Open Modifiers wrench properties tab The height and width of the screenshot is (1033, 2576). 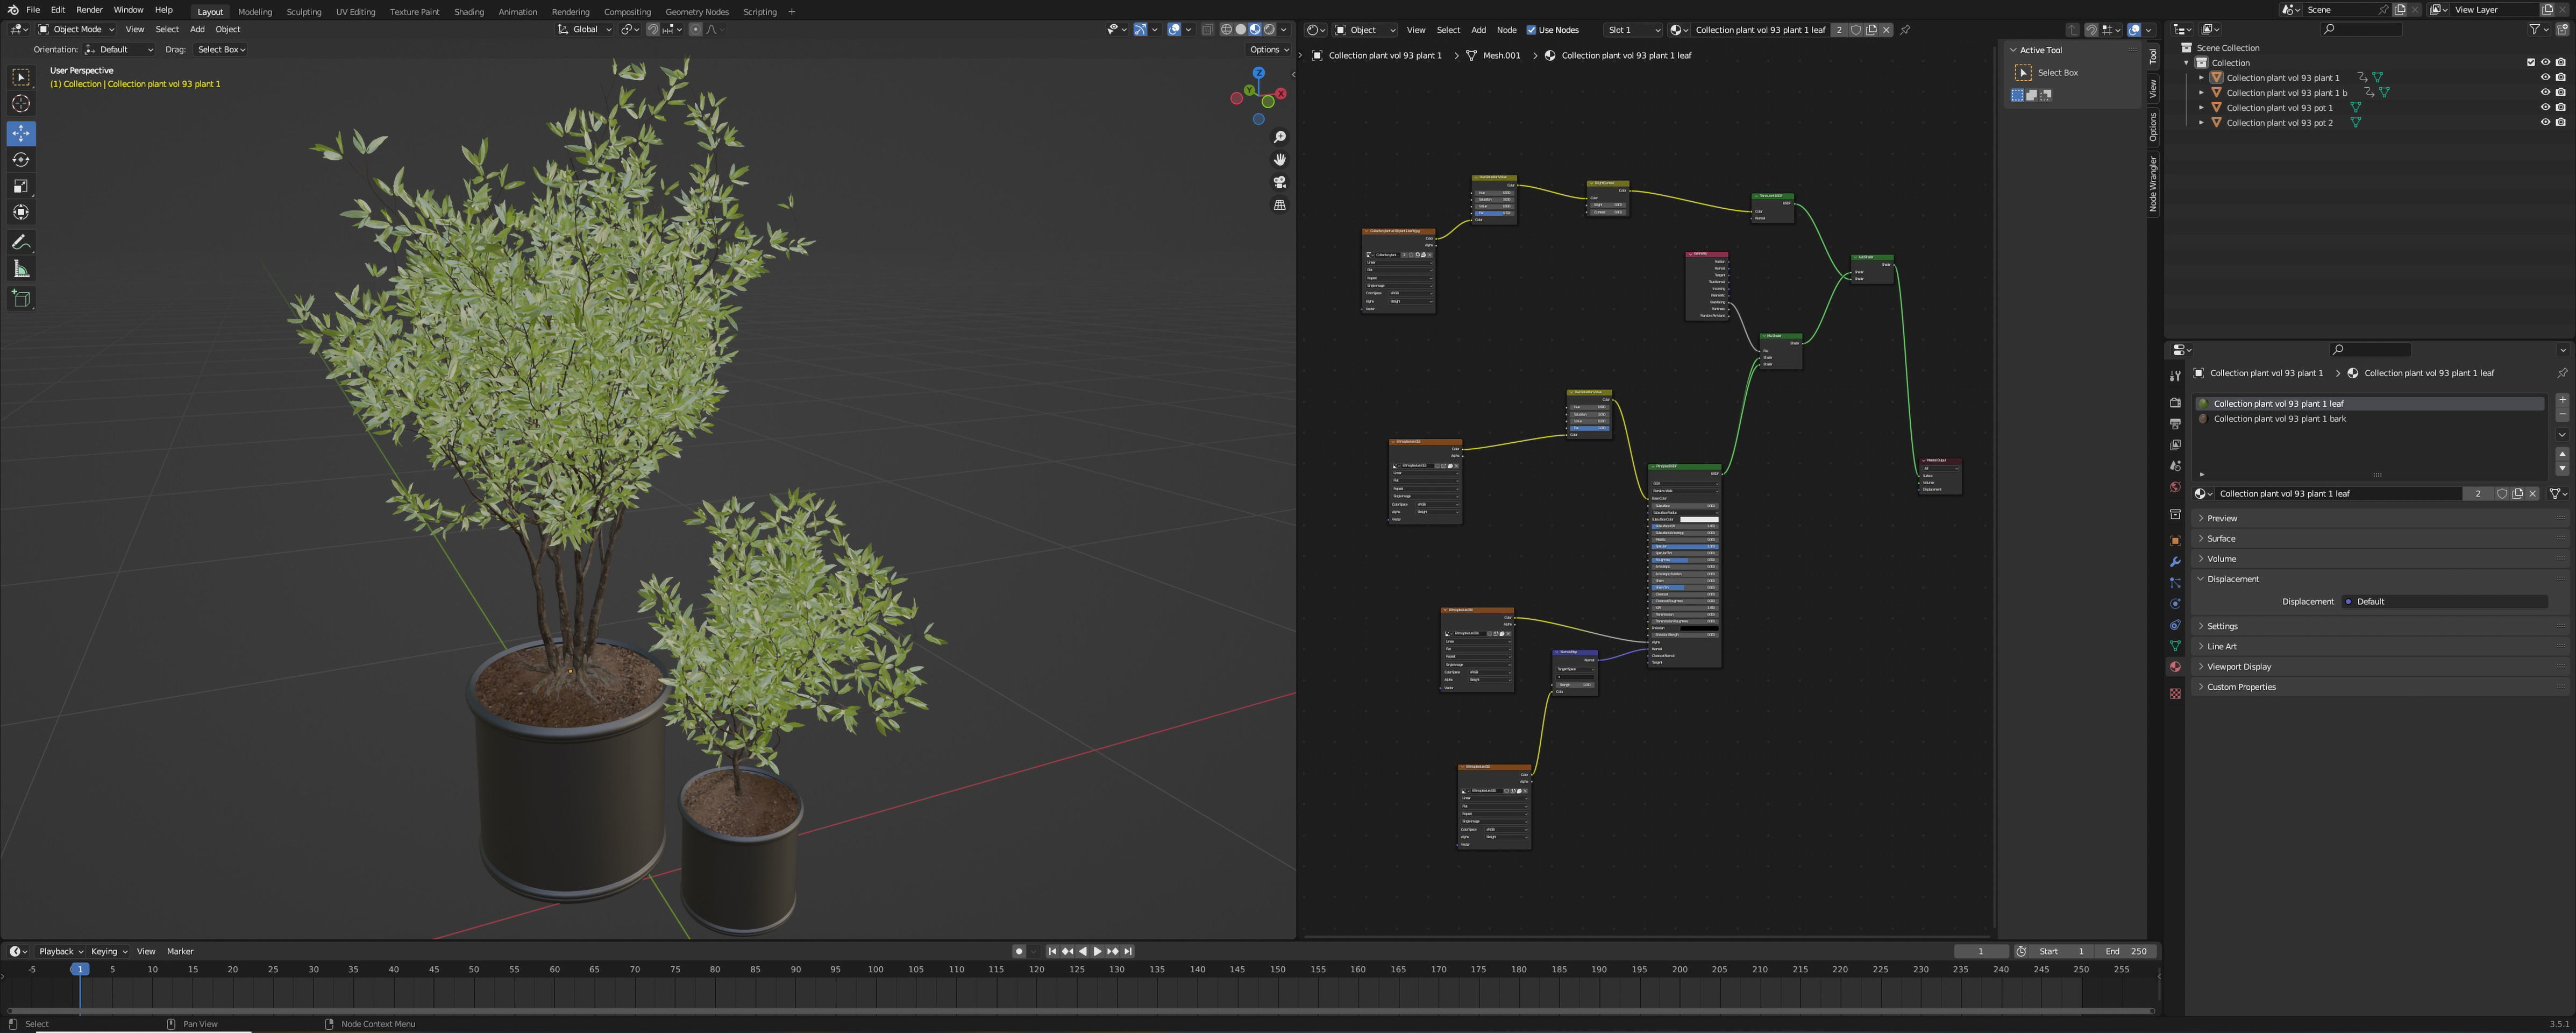click(x=2175, y=562)
